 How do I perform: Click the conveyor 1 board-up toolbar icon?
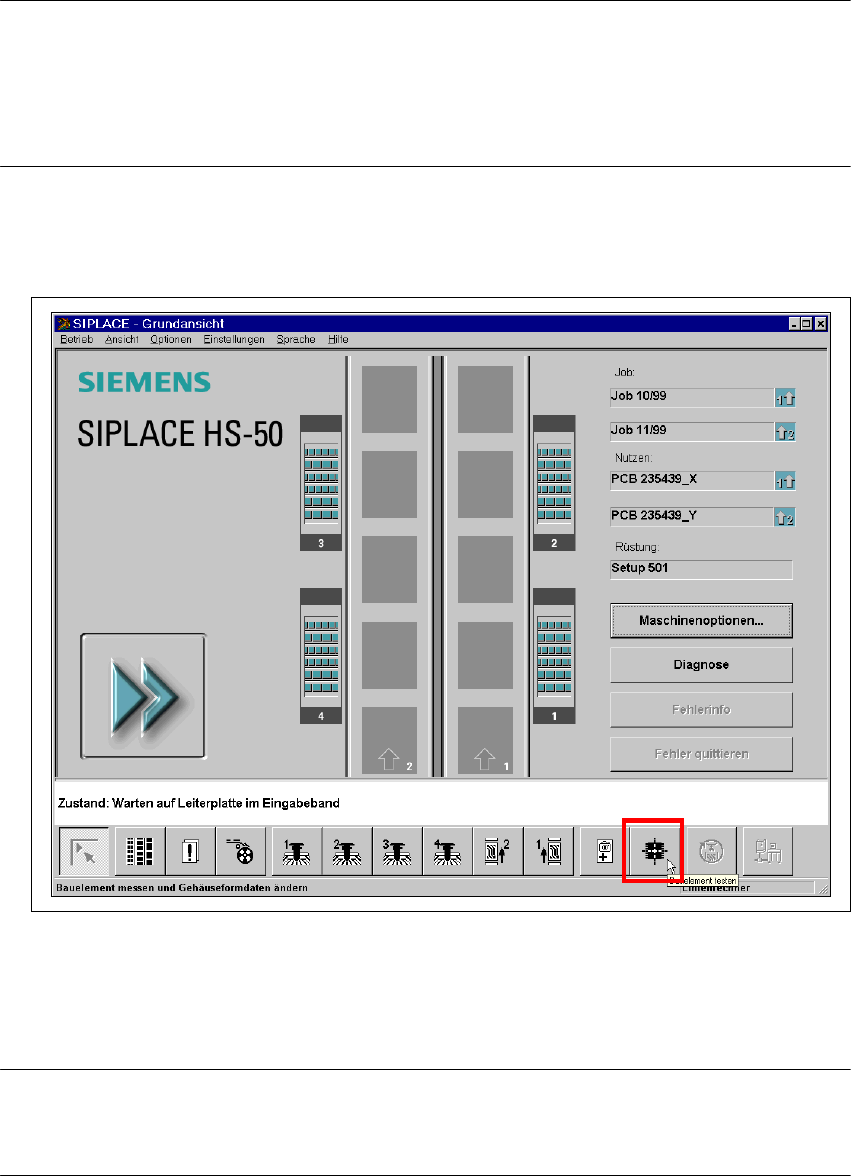pyautogui.click(x=549, y=851)
